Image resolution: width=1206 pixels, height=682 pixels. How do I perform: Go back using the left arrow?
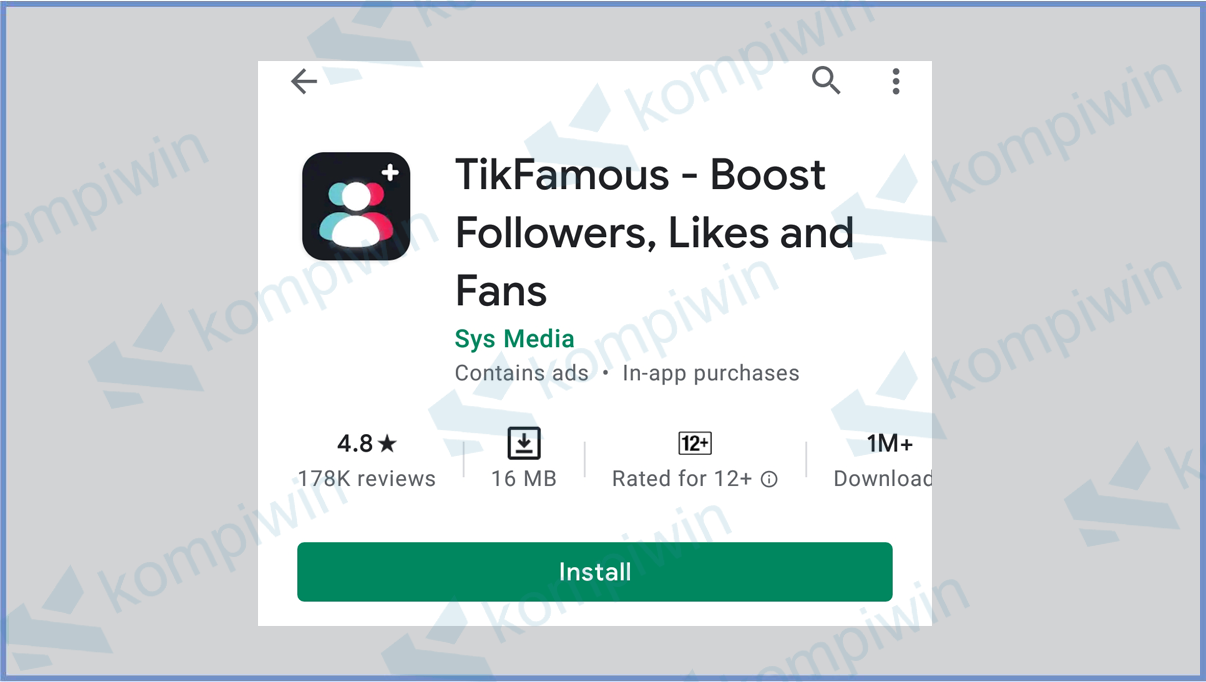tap(304, 81)
